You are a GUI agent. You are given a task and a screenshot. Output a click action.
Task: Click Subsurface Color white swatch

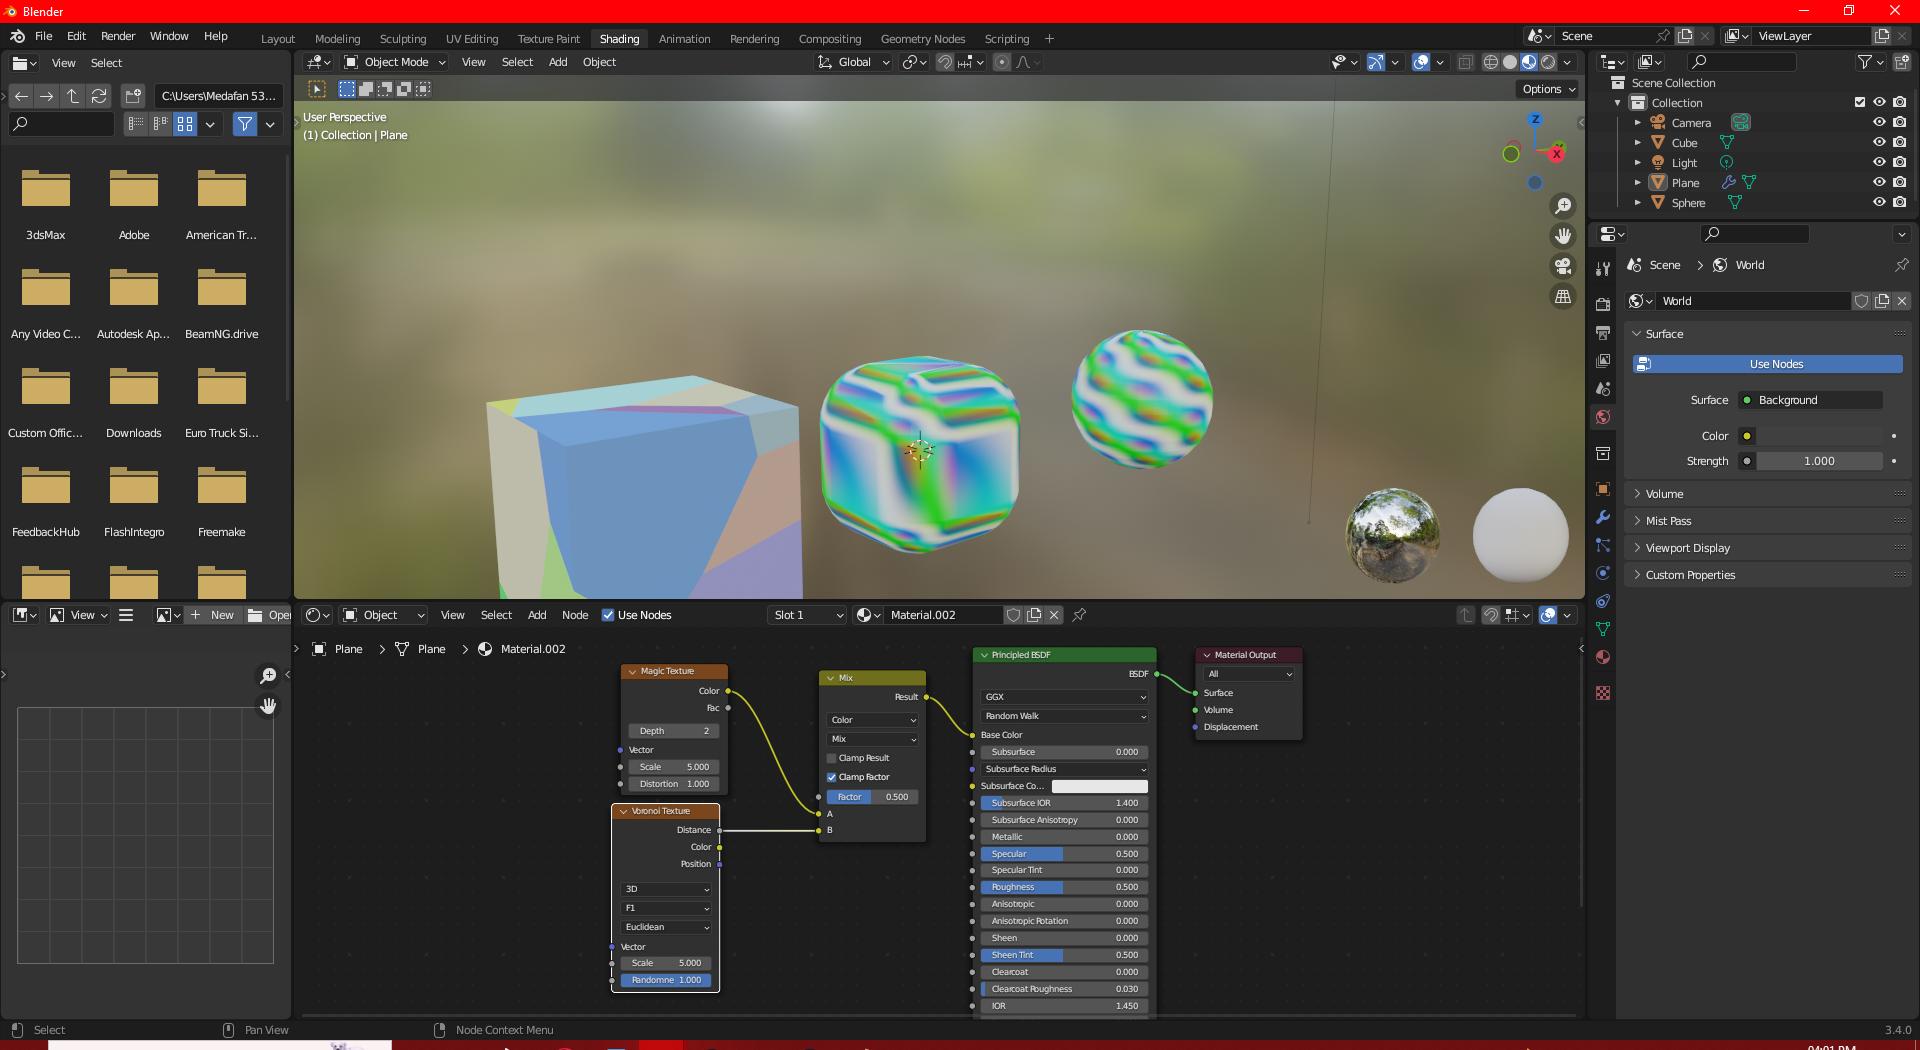coord(1099,786)
